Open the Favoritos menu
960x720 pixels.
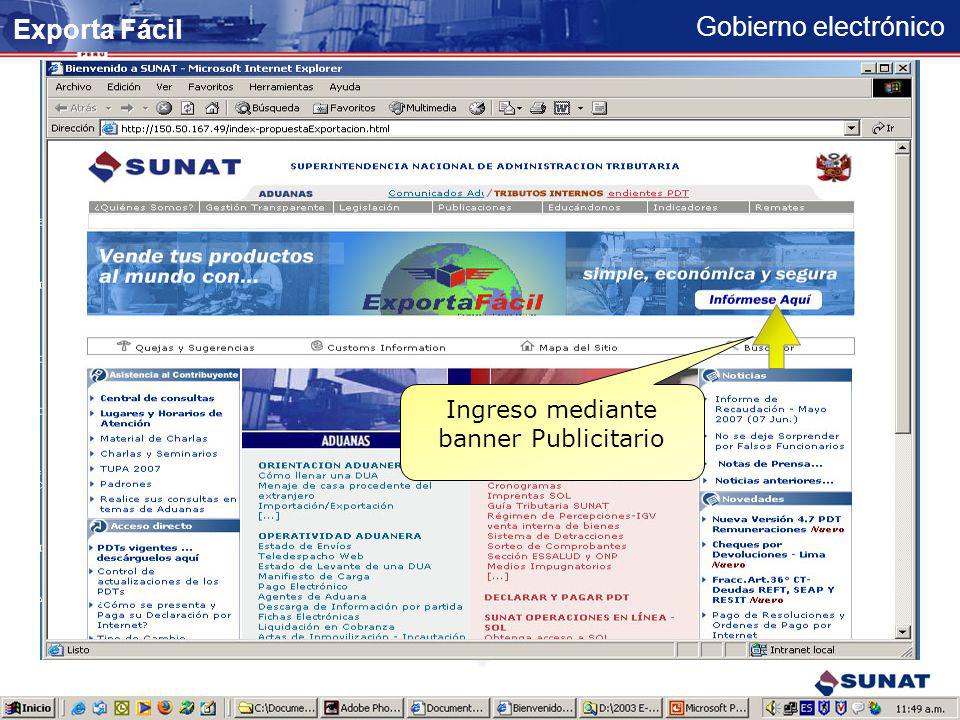tap(211, 87)
